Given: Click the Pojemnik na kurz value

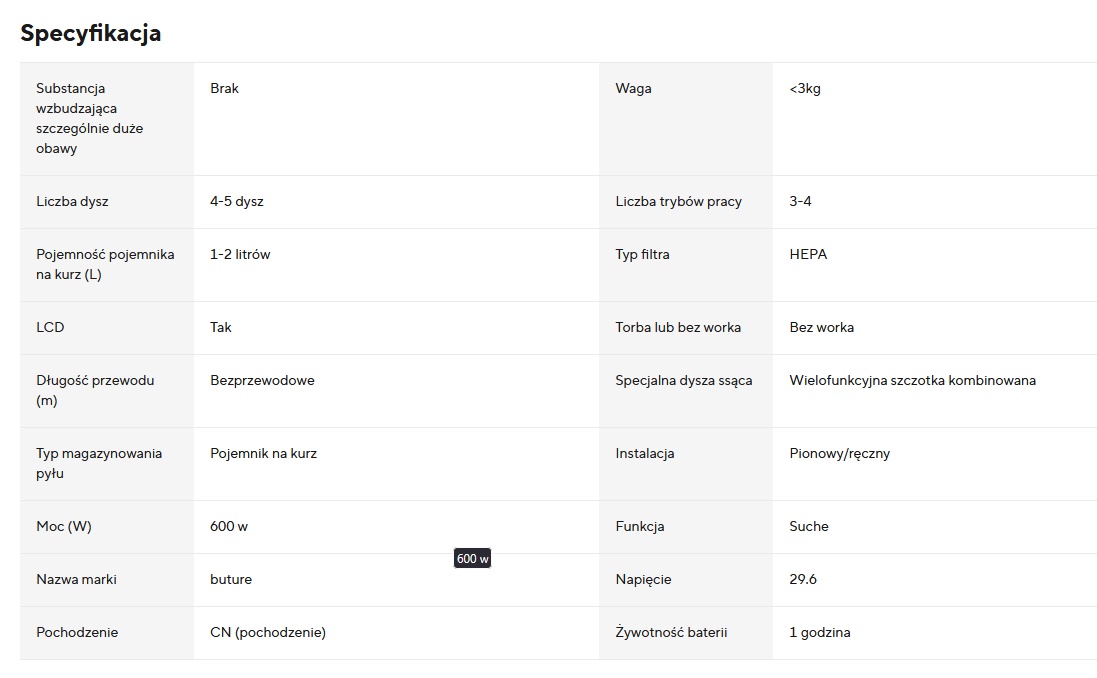Looking at the screenshot, I should 263,453.
